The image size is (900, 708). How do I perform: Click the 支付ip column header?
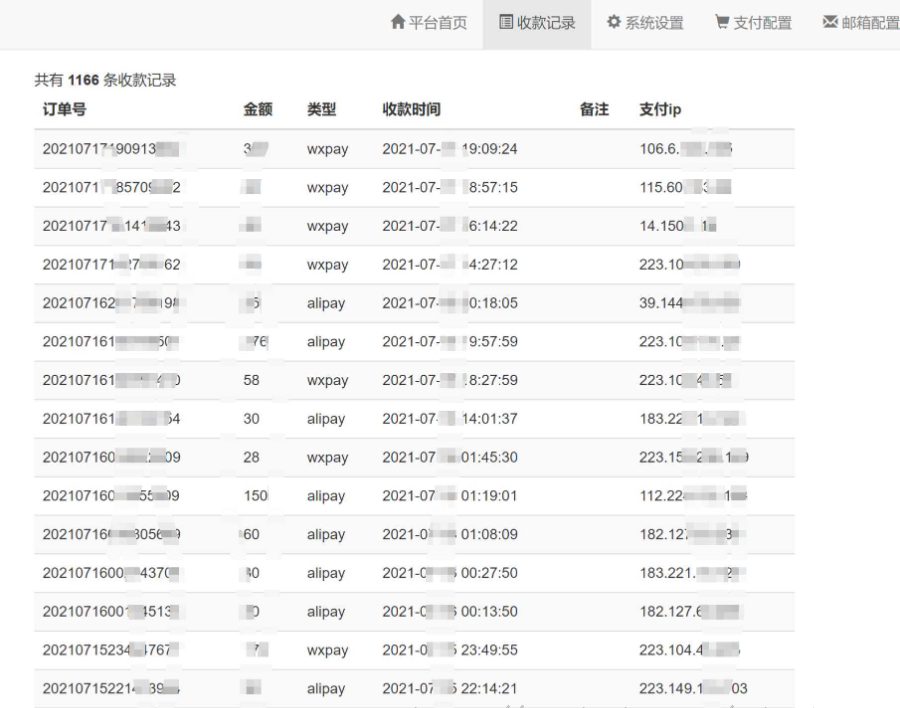tap(661, 109)
